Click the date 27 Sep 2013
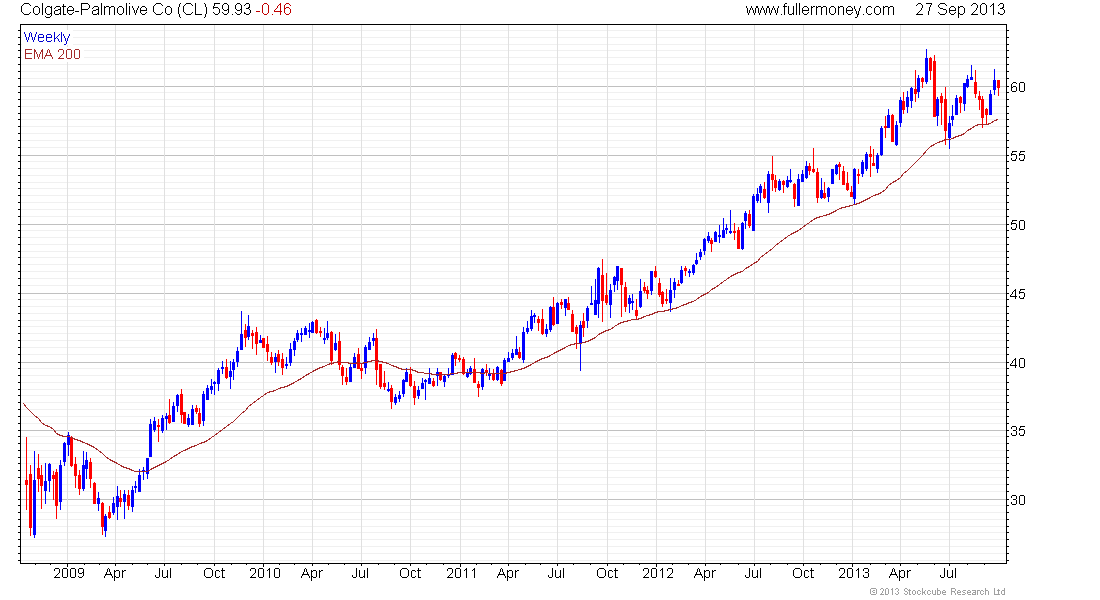 960,10
